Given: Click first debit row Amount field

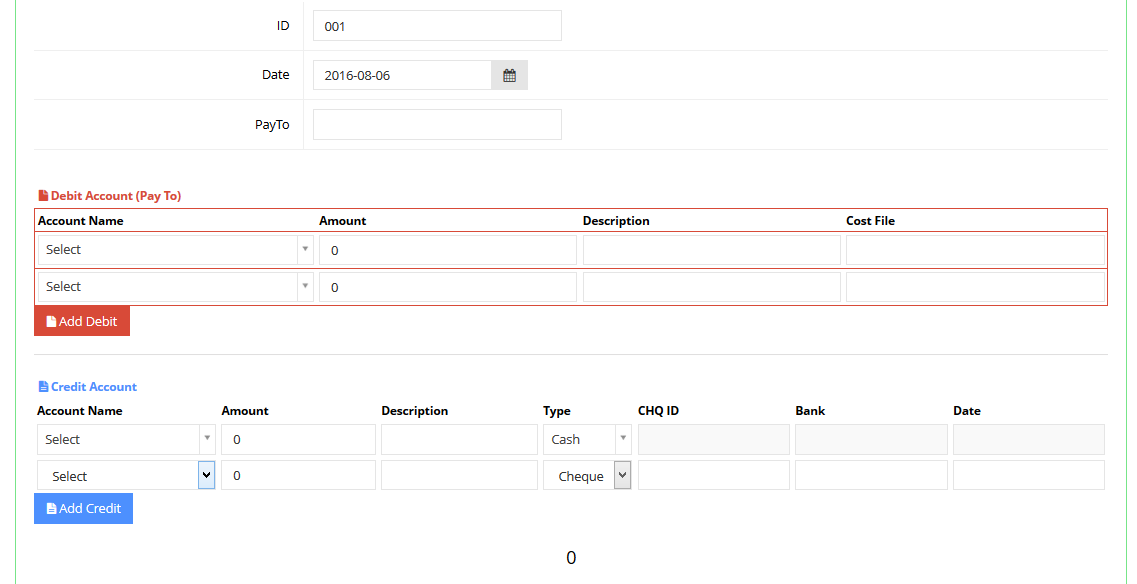Looking at the screenshot, I should pos(447,250).
